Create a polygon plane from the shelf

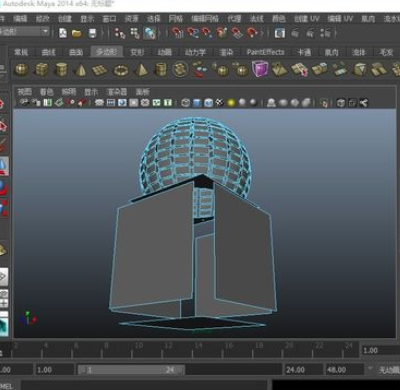pyautogui.click(x=100, y=70)
